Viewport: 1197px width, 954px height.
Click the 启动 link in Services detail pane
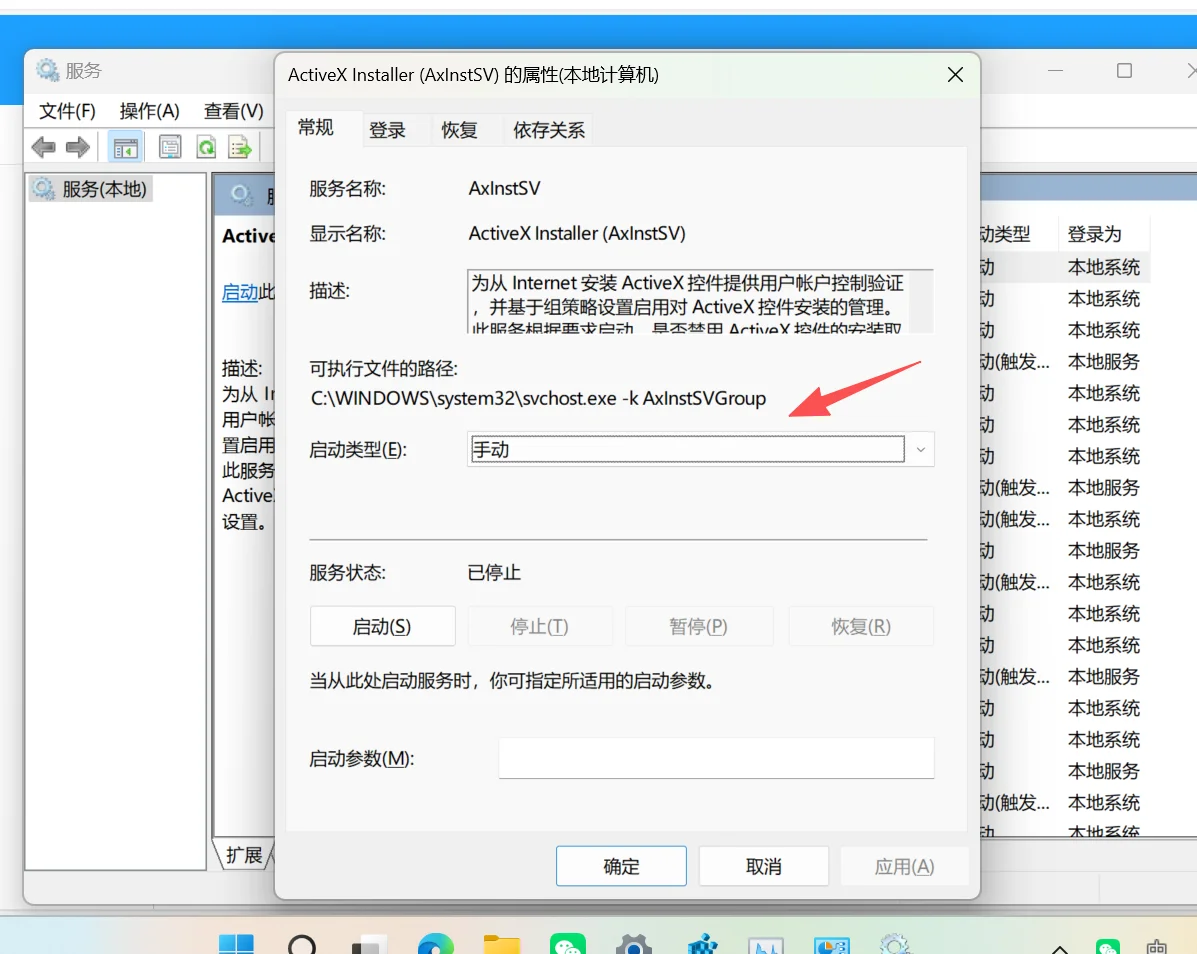click(240, 292)
